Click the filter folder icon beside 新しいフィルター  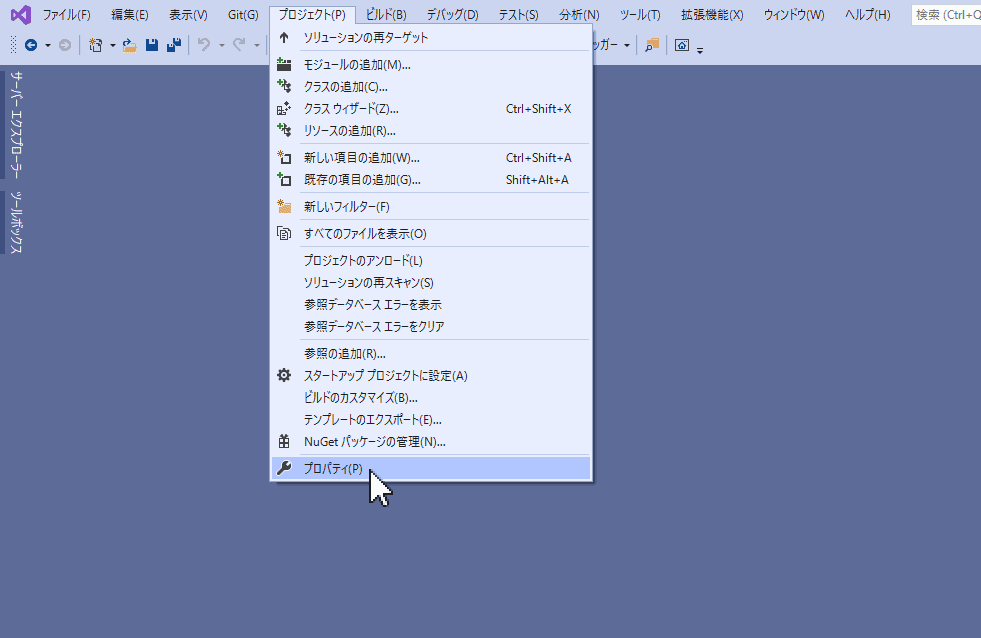[284, 206]
